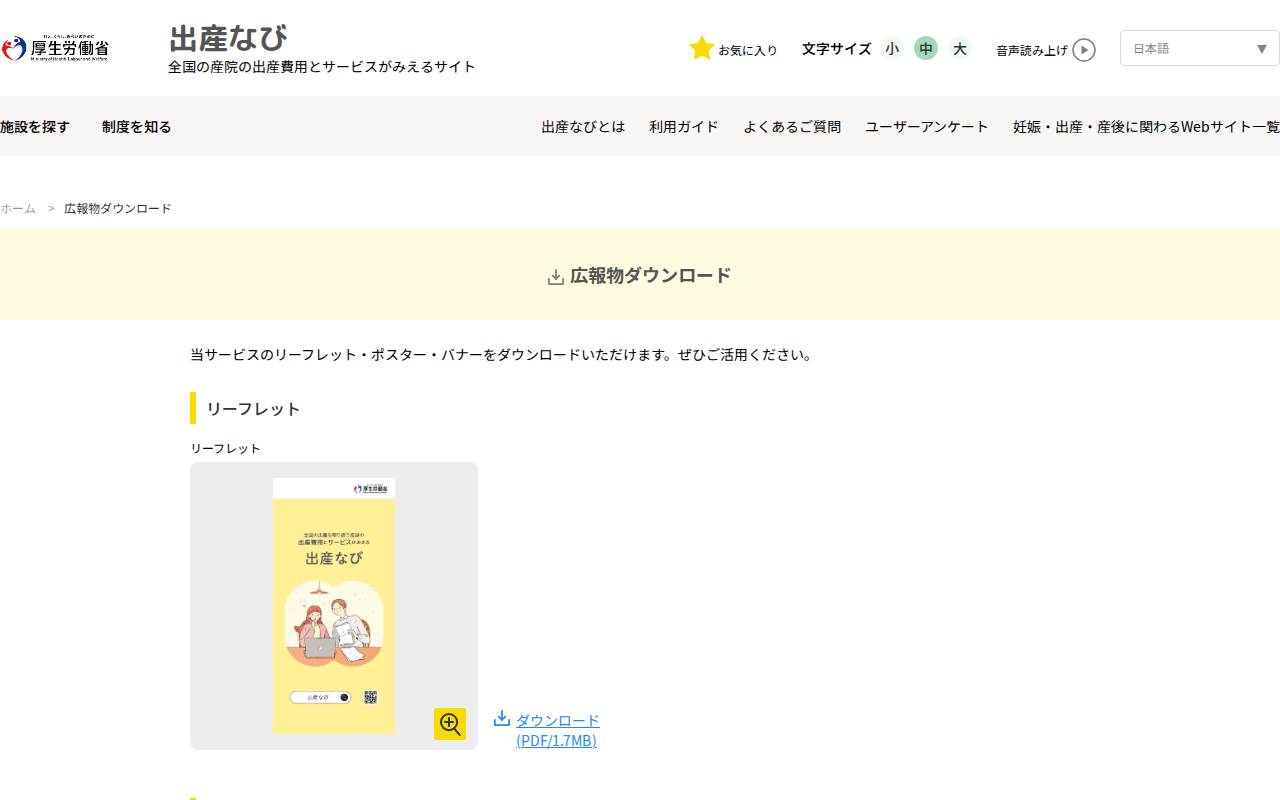Click the yellow star favorites icon

point(702,48)
